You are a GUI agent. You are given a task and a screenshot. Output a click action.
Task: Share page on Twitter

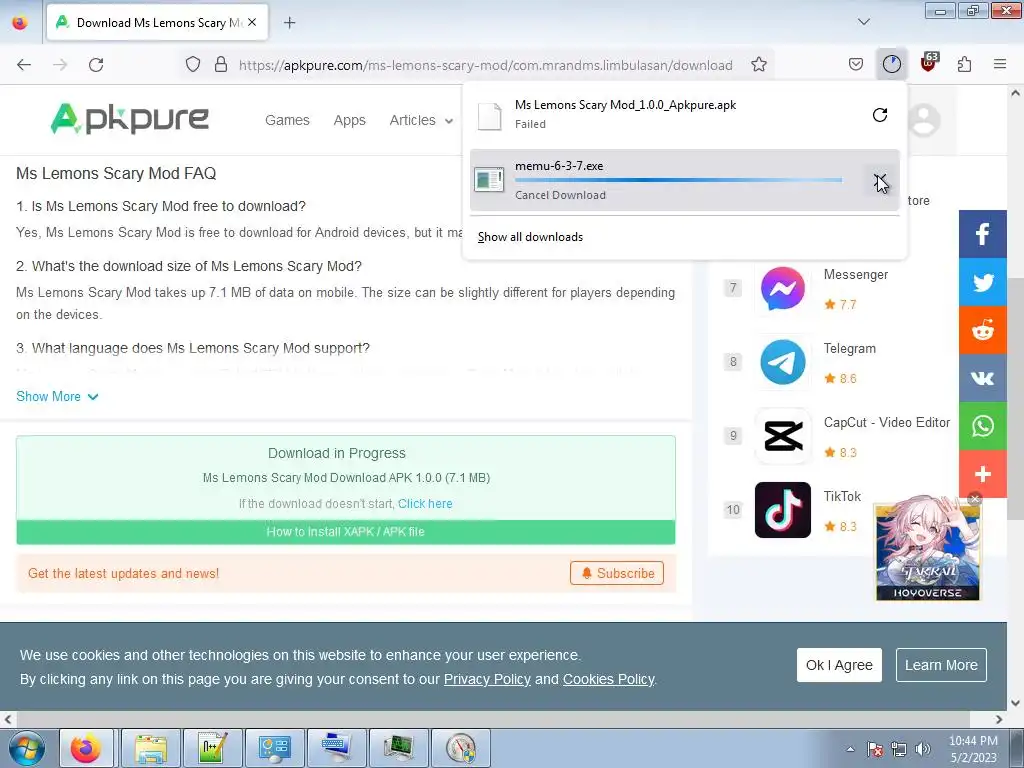982,282
